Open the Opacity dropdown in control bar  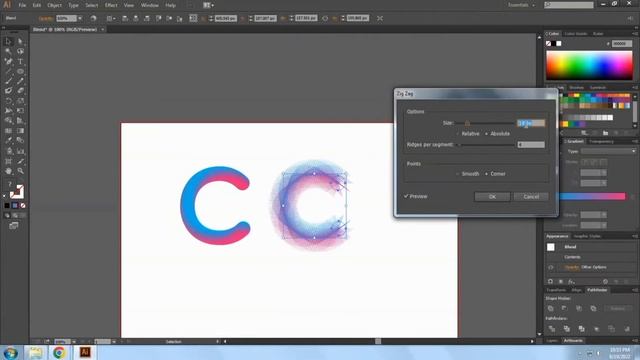pos(80,18)
